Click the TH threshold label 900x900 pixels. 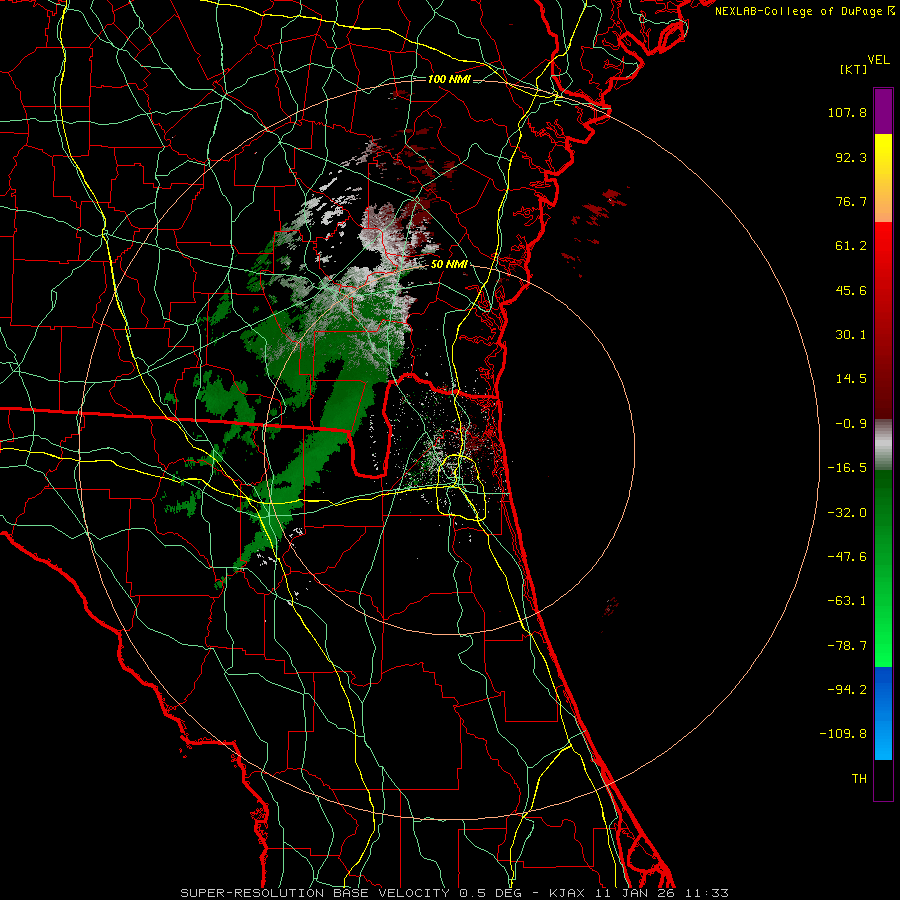(859, 779)
